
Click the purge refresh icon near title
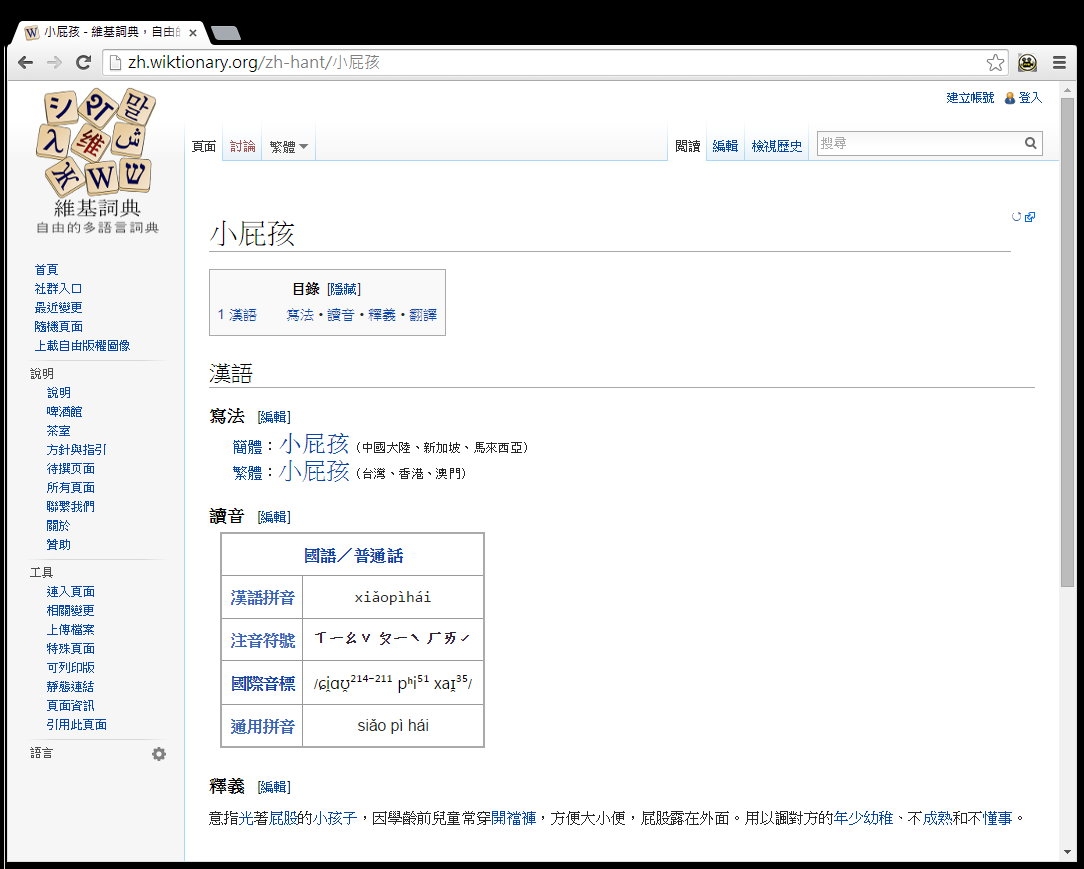click(1016, 216)
